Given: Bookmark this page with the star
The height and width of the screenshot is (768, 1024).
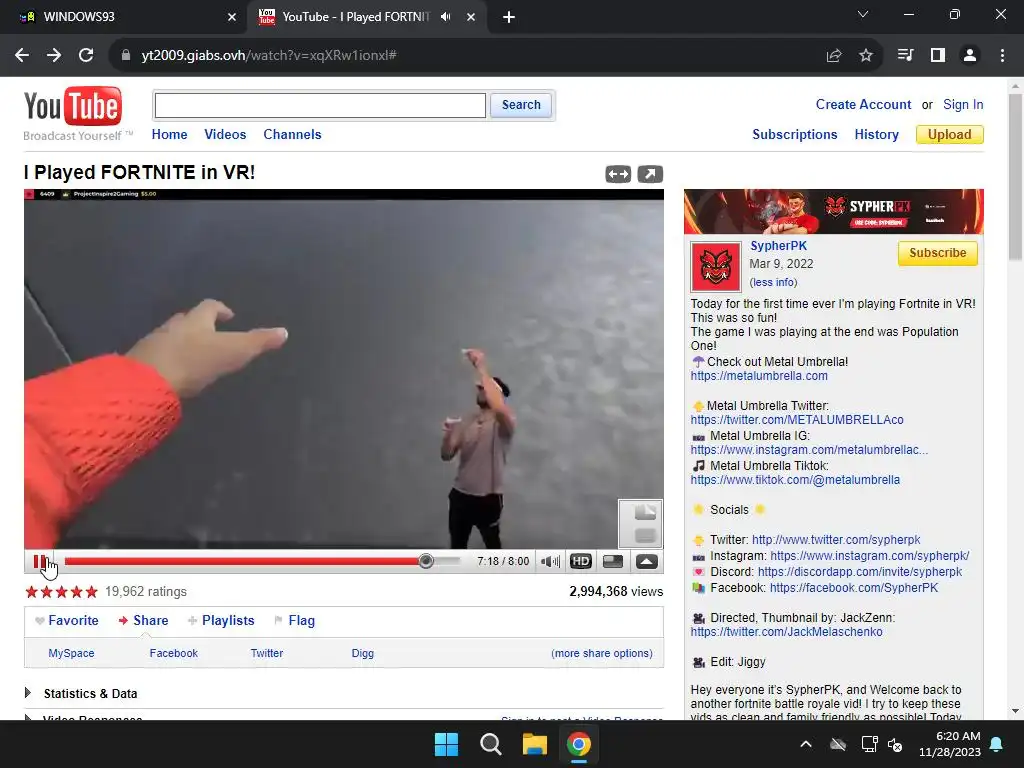Looking at the screenshot, I should 866,56.
